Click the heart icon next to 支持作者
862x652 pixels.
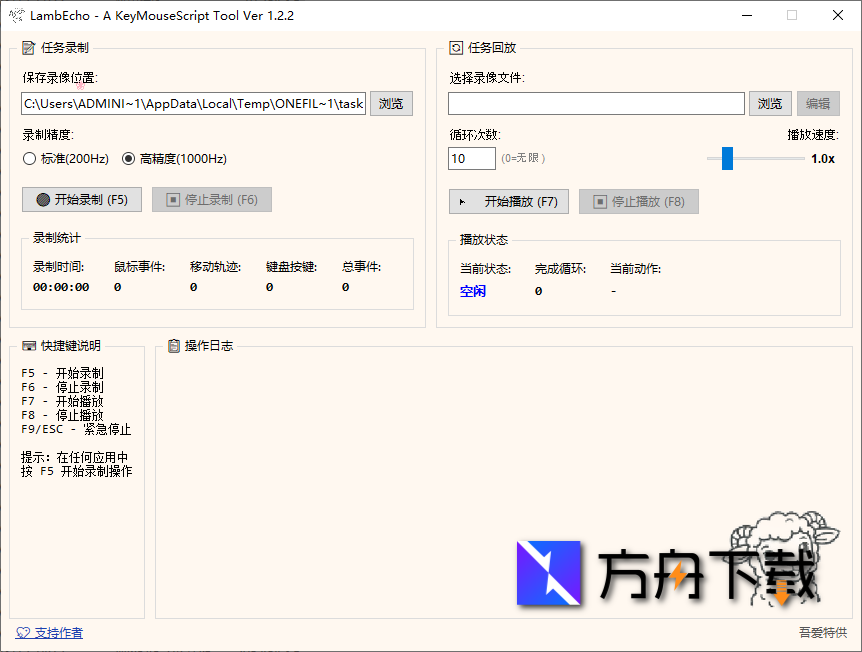[22, 632]
